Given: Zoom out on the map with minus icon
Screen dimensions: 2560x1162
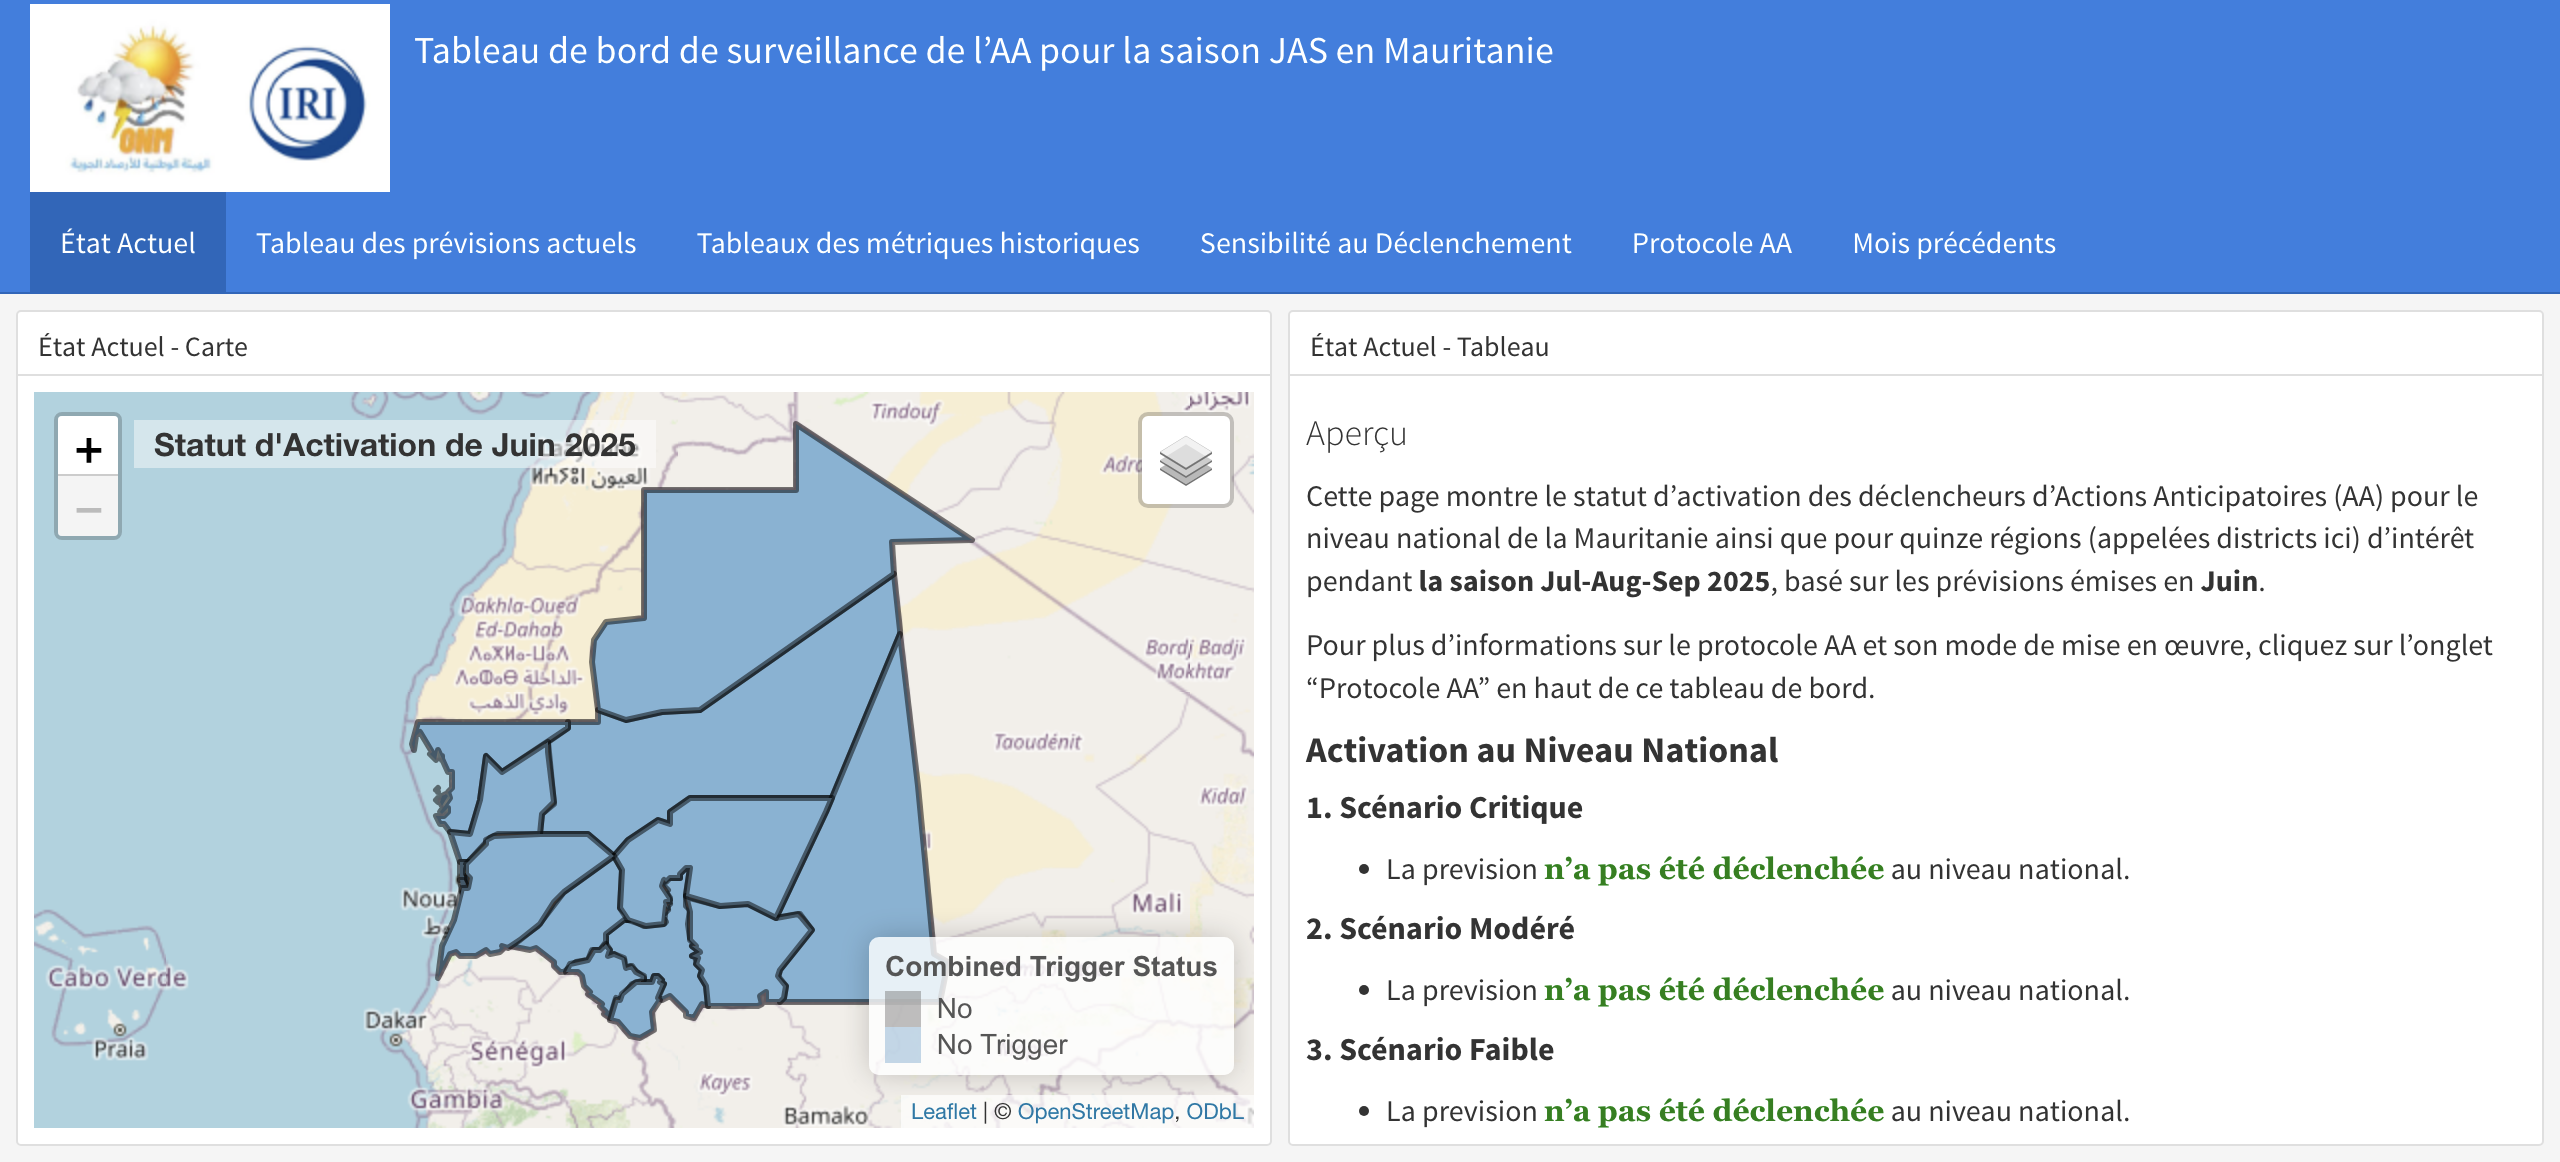Looking at the screenshot, I should click(90, 509).
